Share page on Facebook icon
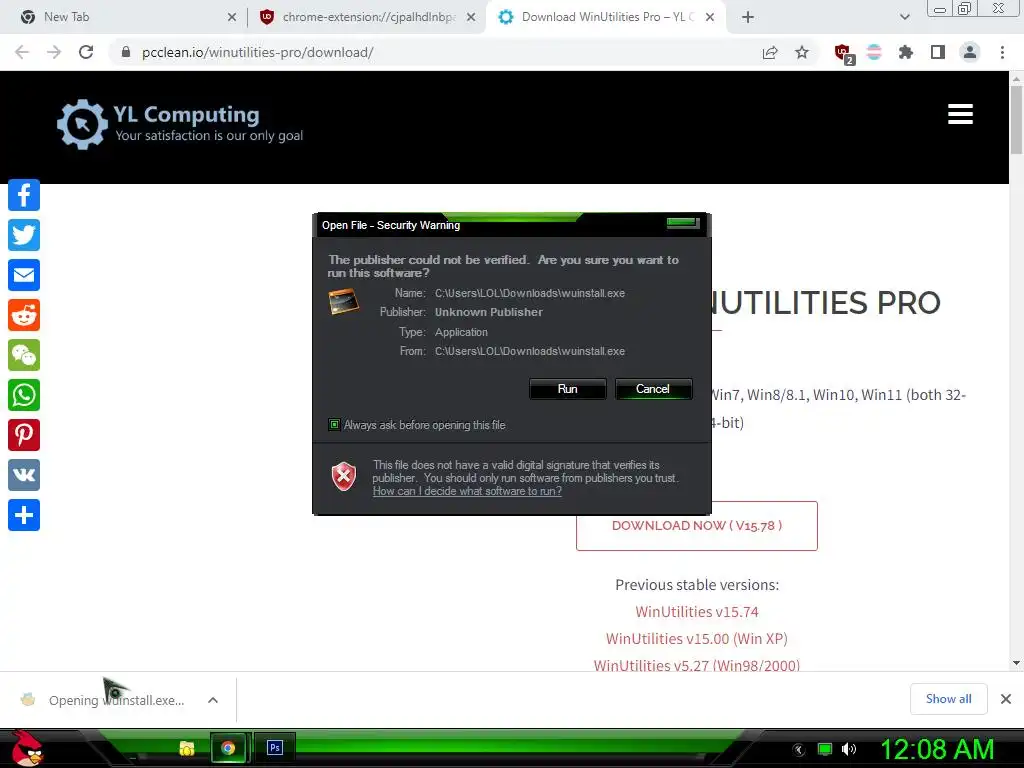 click(24, 195)
